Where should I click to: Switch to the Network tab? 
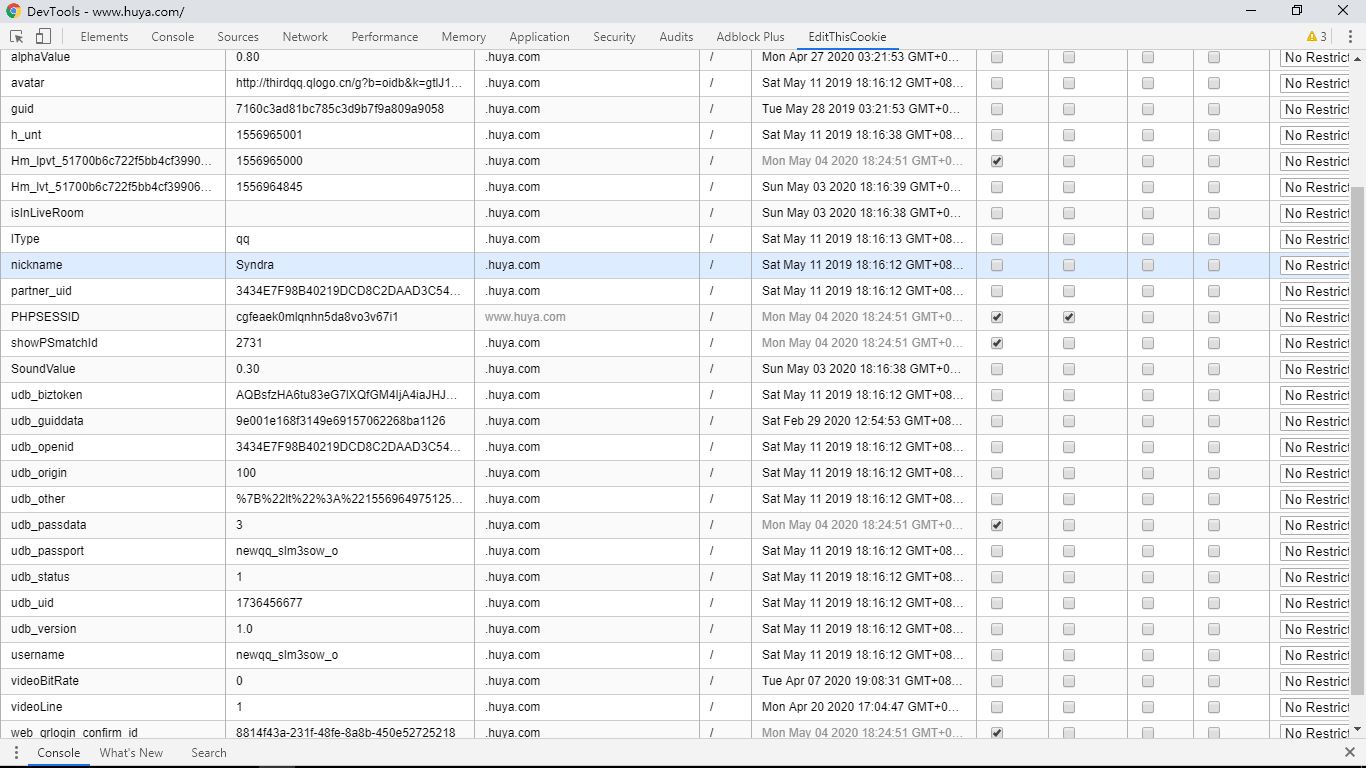coord(305,36)
